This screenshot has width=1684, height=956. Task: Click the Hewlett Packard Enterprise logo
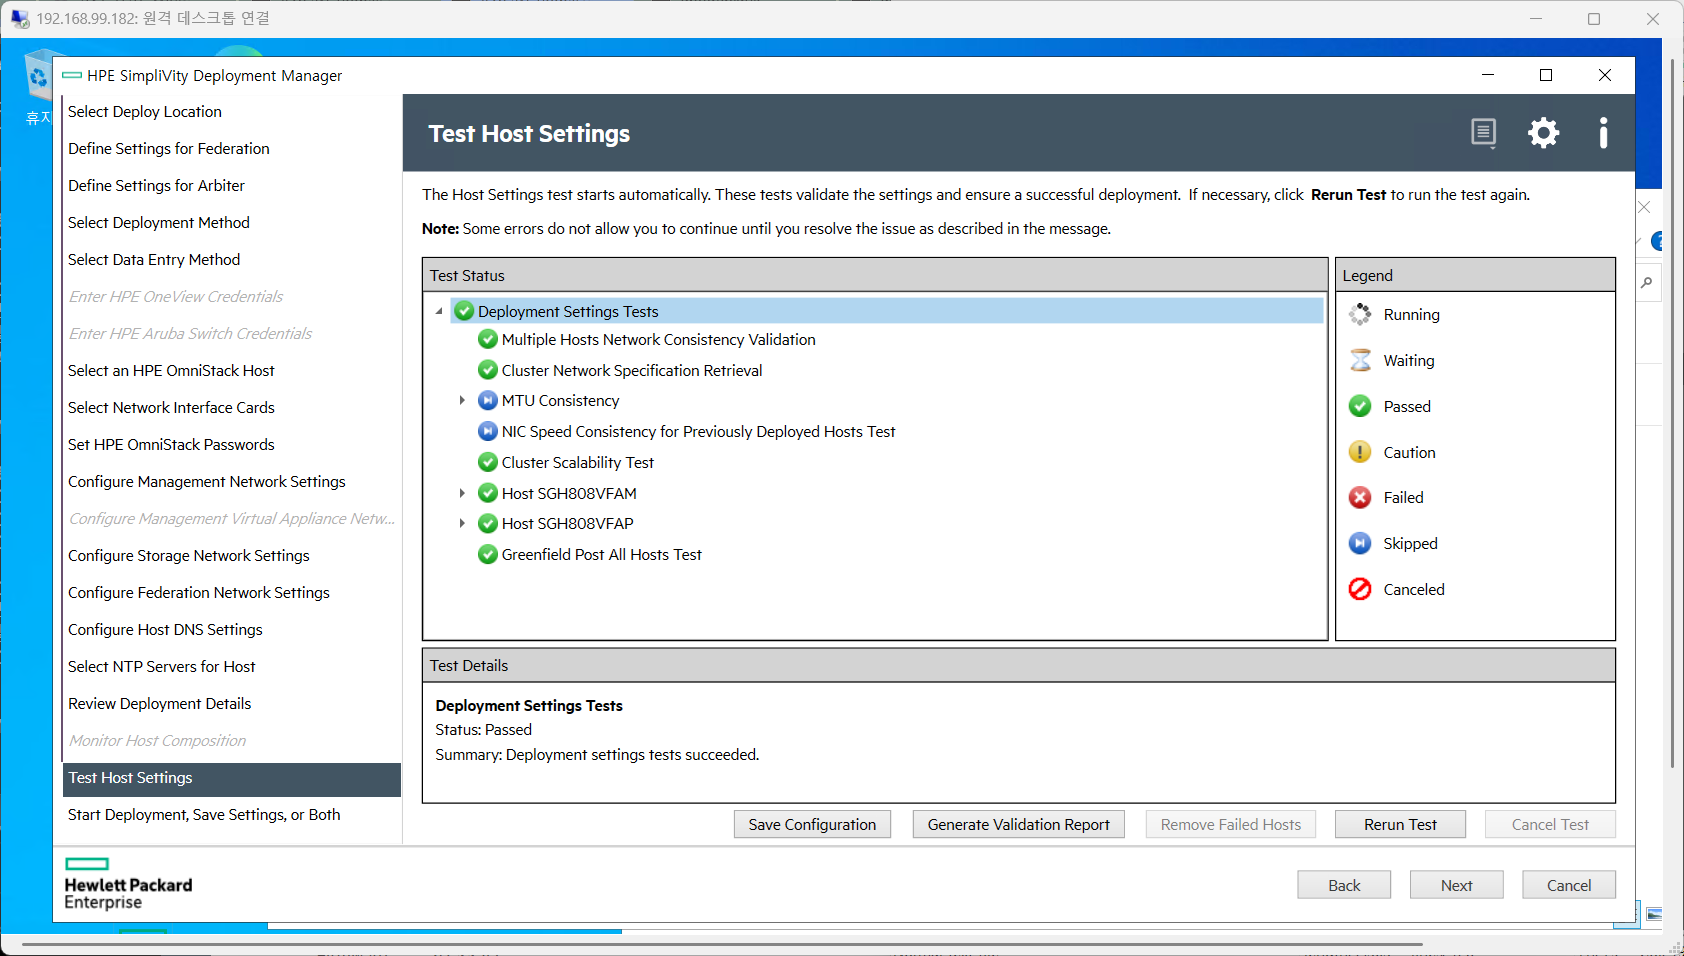tap(128, 884)
